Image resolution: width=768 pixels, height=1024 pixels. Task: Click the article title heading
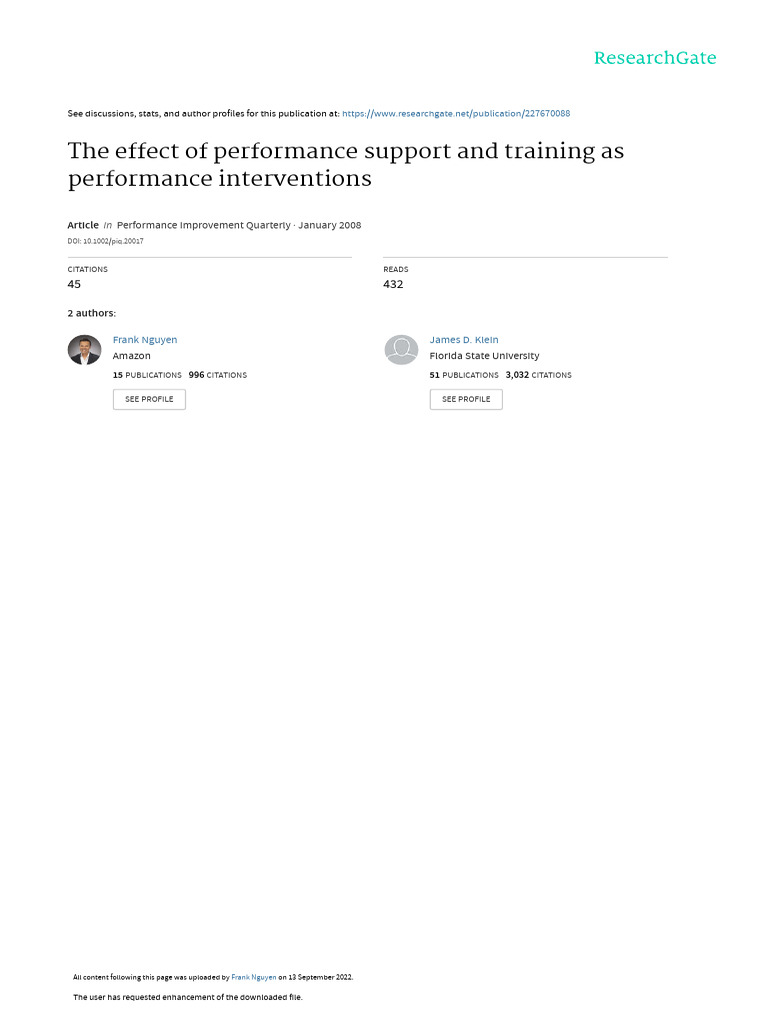point(345,165)
